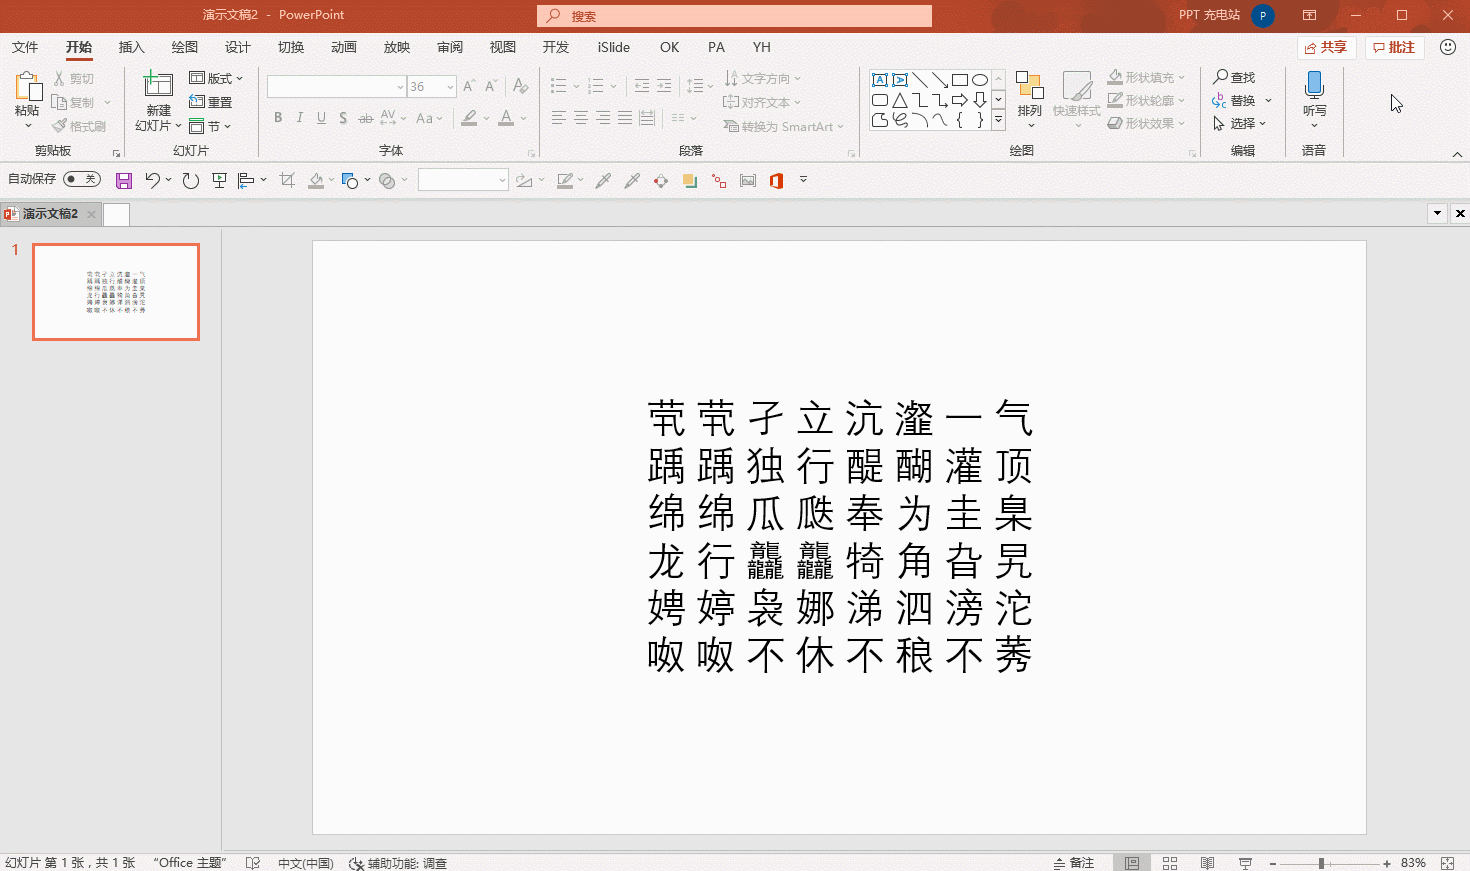Click the Save icon in quick access toolbar
The width and height of the screenshot is (1470, 871).
pos(124,181)
